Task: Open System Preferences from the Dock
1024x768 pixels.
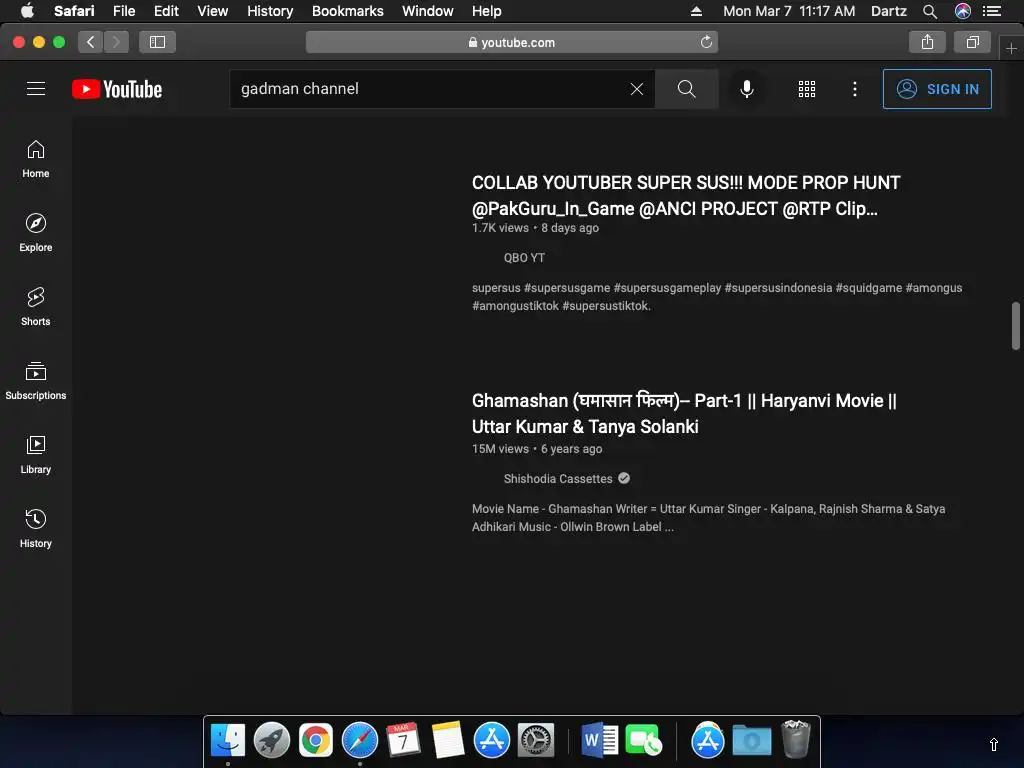Action: click(x=536, y=741)
